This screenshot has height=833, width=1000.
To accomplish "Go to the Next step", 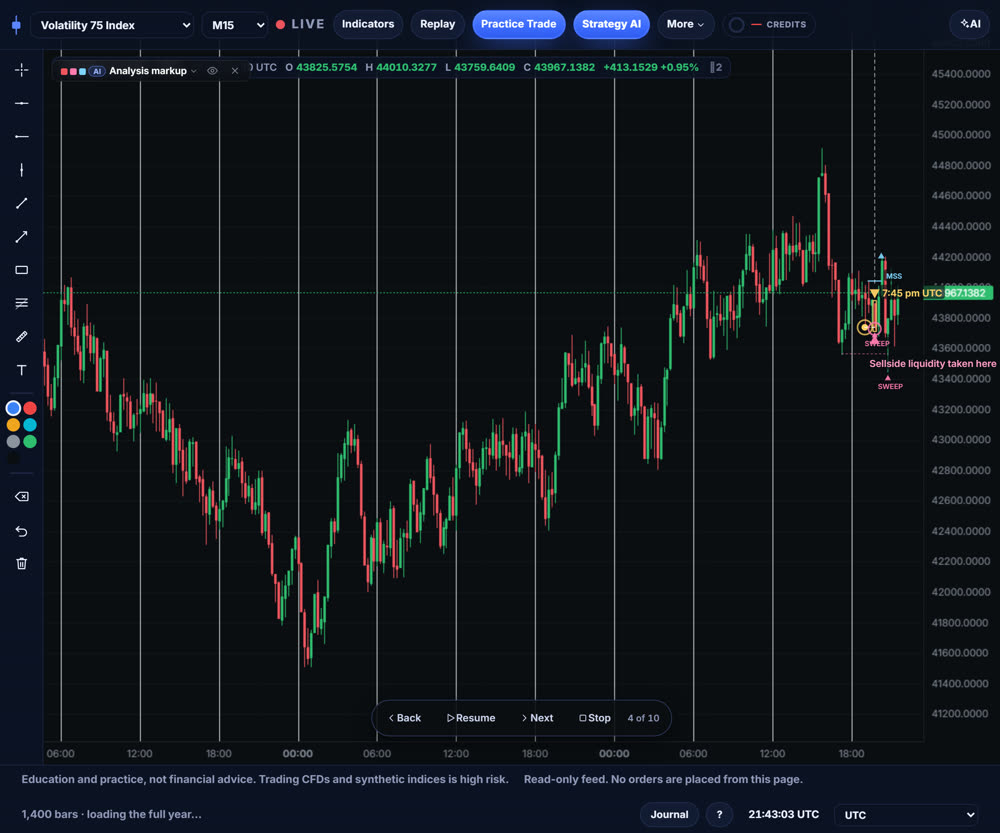I will pos(537,718).
